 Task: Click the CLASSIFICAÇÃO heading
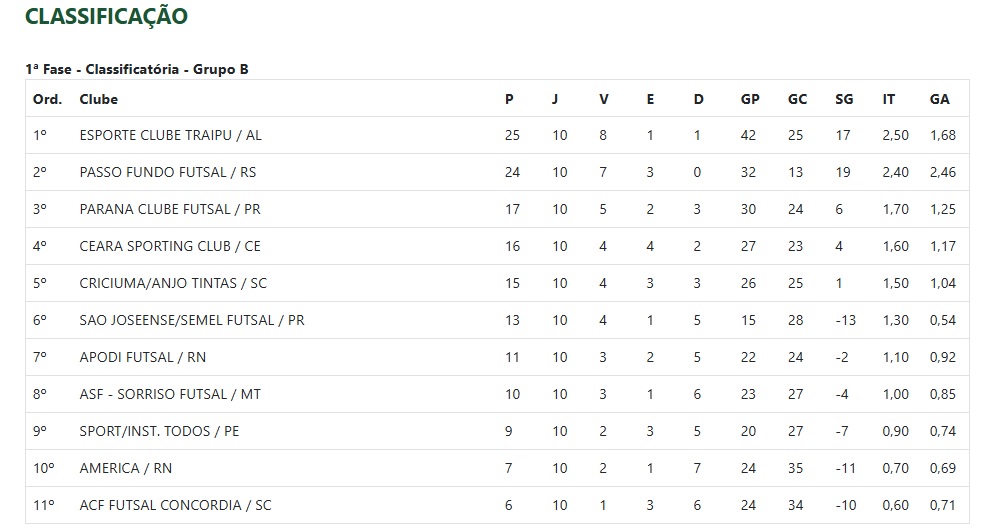[106, 16]
